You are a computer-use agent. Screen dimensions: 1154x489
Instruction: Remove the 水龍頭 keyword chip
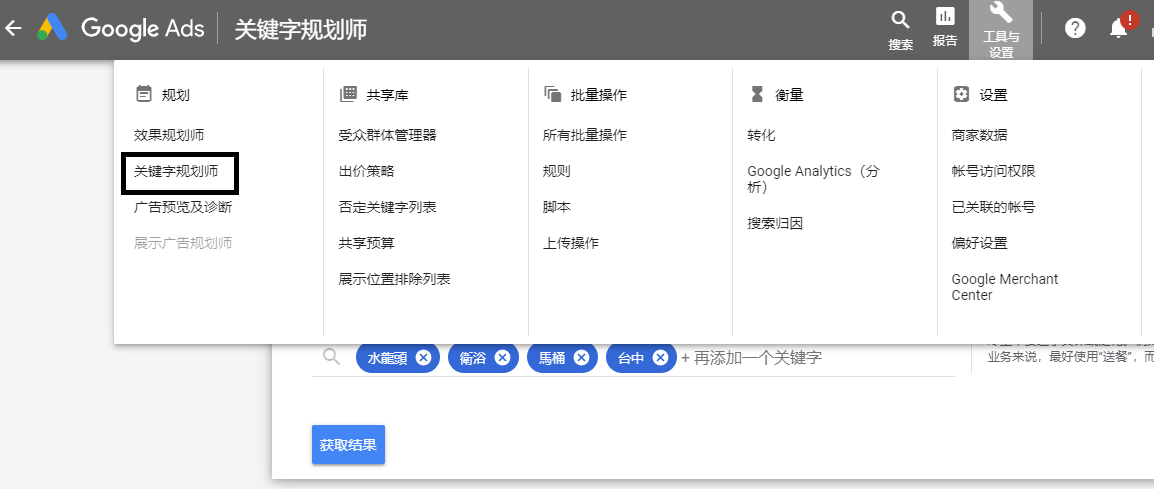click(x=423, y=358)
